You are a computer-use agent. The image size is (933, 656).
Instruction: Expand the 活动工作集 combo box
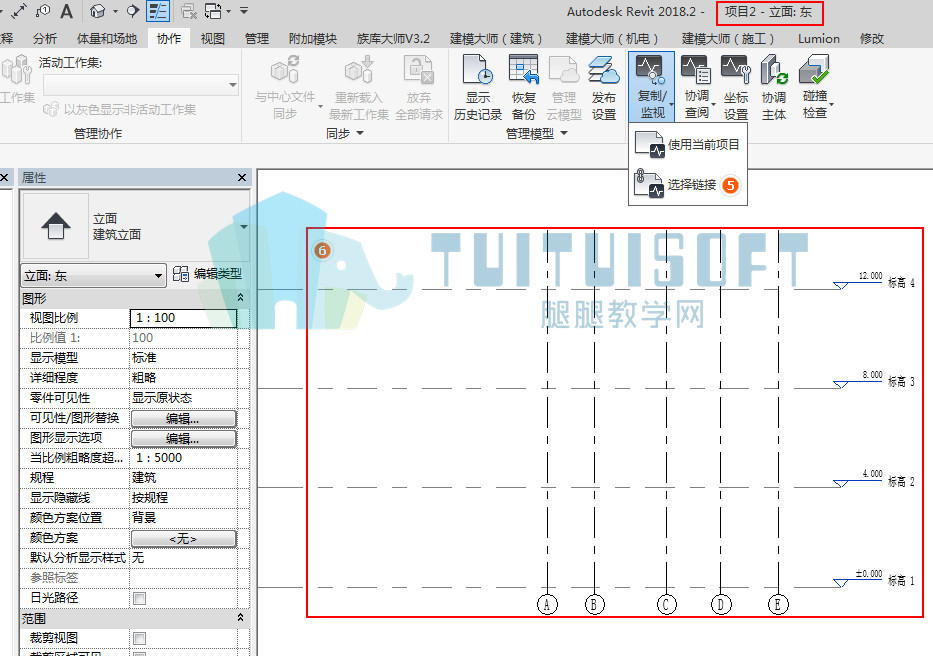pos(141,85)
